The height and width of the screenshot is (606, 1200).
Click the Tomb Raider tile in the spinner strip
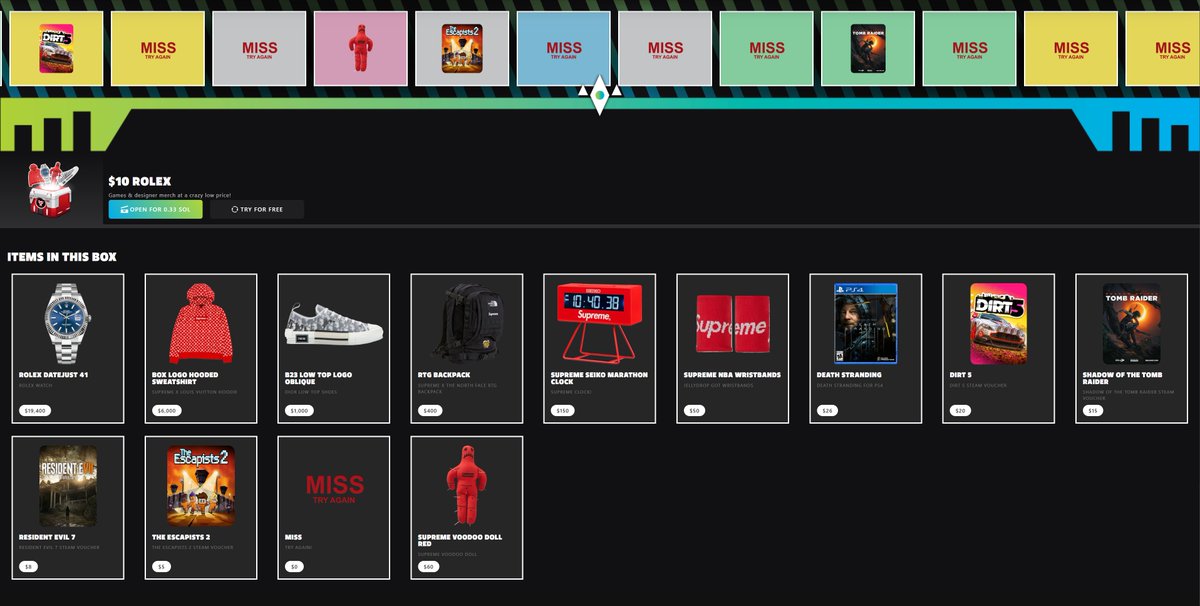point(868,48)
